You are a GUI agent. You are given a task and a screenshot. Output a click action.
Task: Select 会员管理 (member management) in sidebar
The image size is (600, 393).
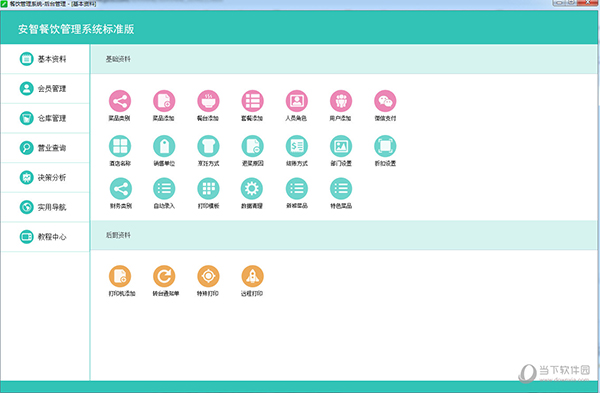pos(45,88)
